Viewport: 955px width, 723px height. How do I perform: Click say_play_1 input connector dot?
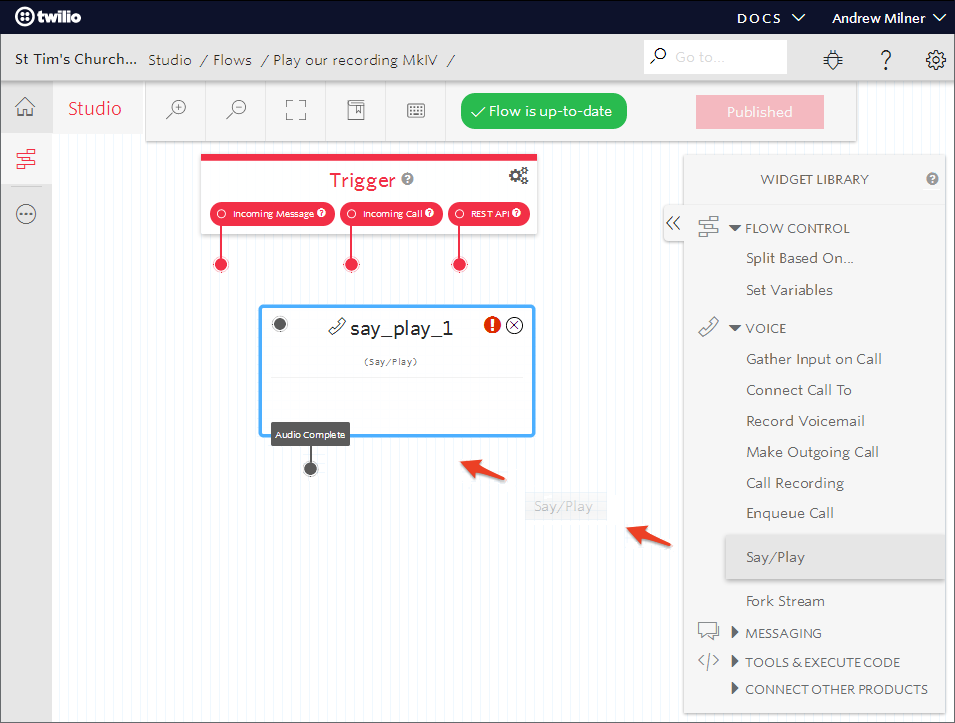tap(280, 323)
